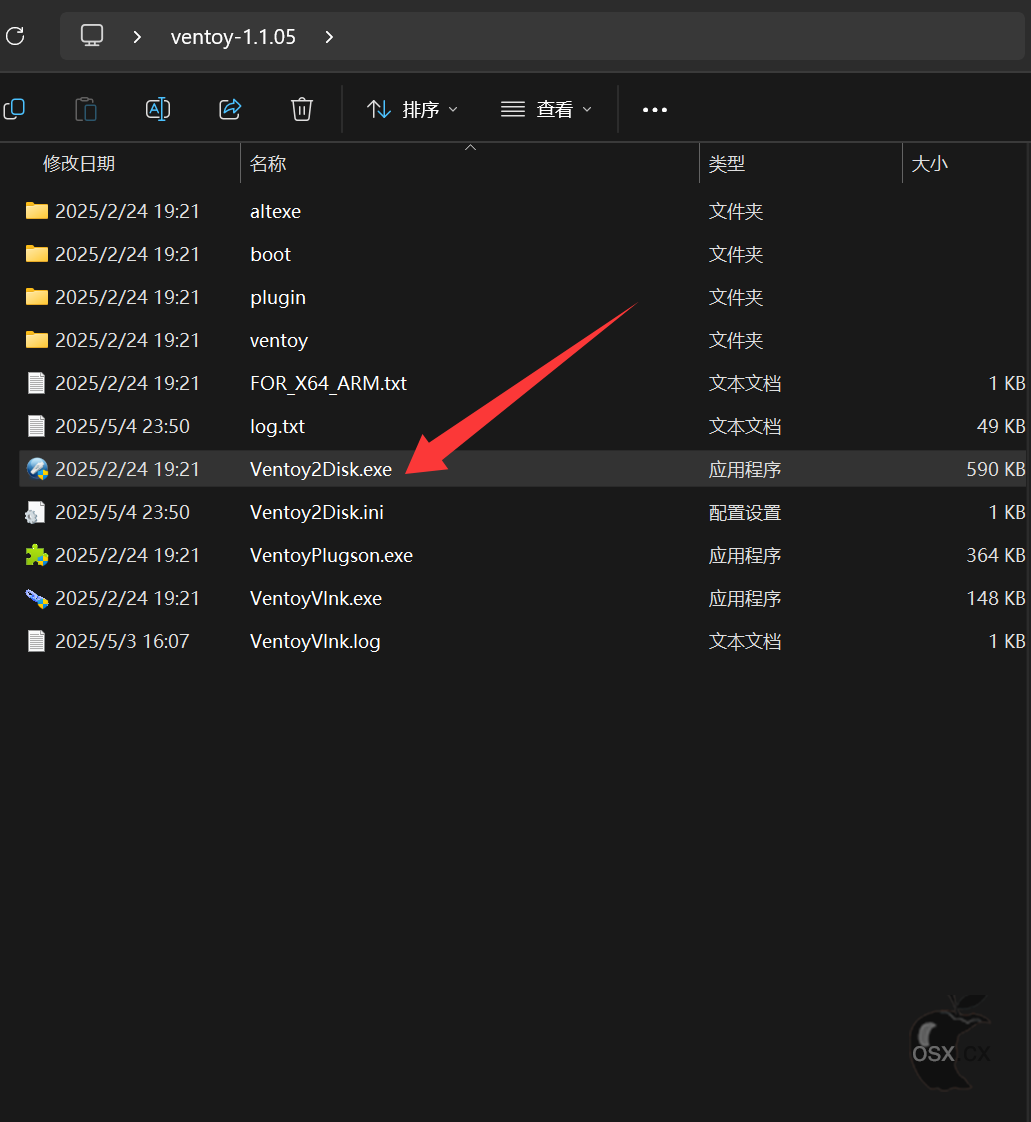Image resolution: width=1031 pixels, height=1122 pixels.
Task: Select the file name VentoyVlnk.log
Action: coord(316,641)
